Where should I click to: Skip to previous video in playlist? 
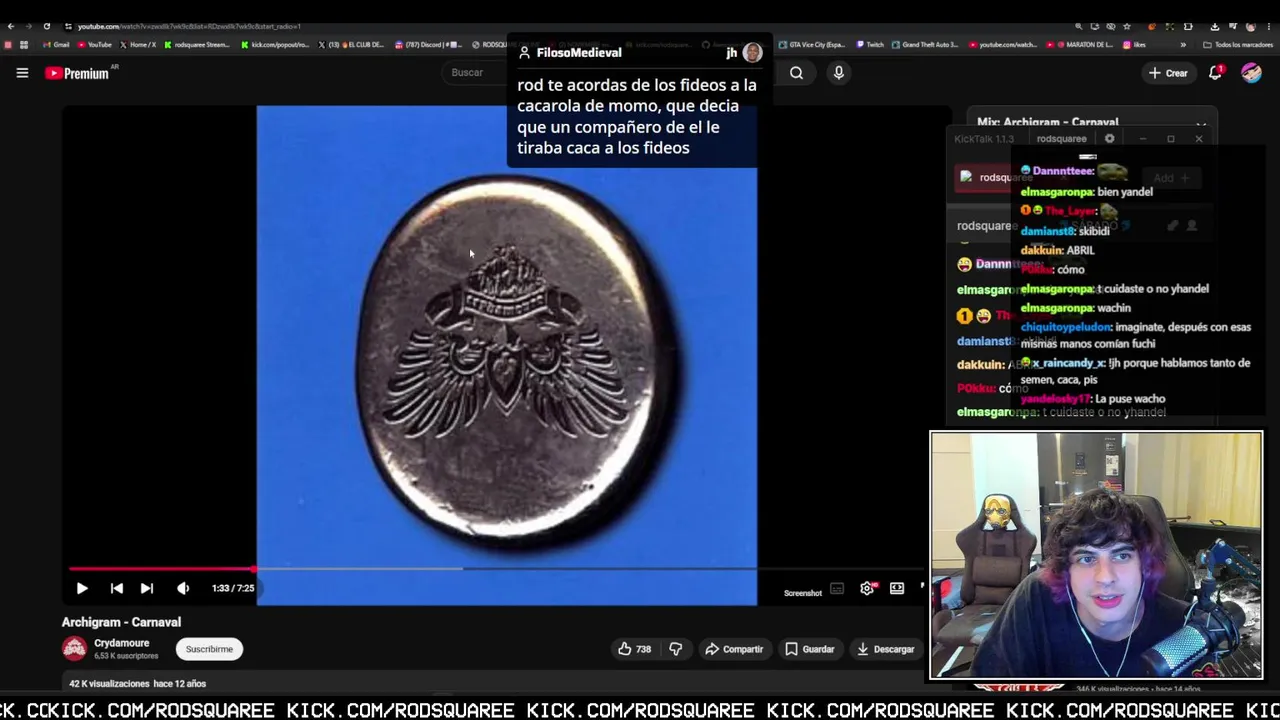pyautogui.click(x=116, y=588)
